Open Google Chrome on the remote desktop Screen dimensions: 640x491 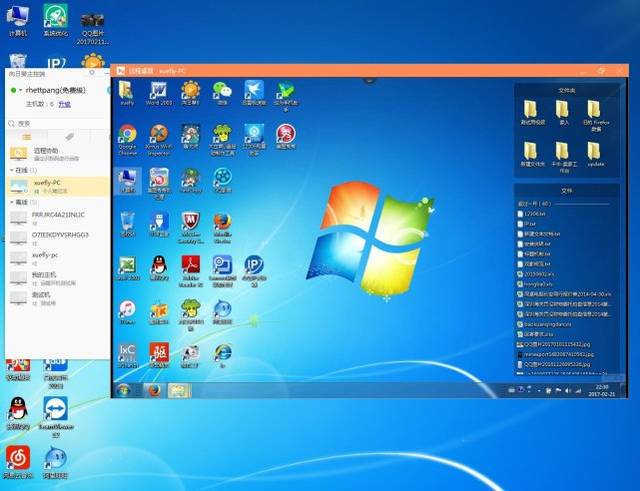pos(127,139)
